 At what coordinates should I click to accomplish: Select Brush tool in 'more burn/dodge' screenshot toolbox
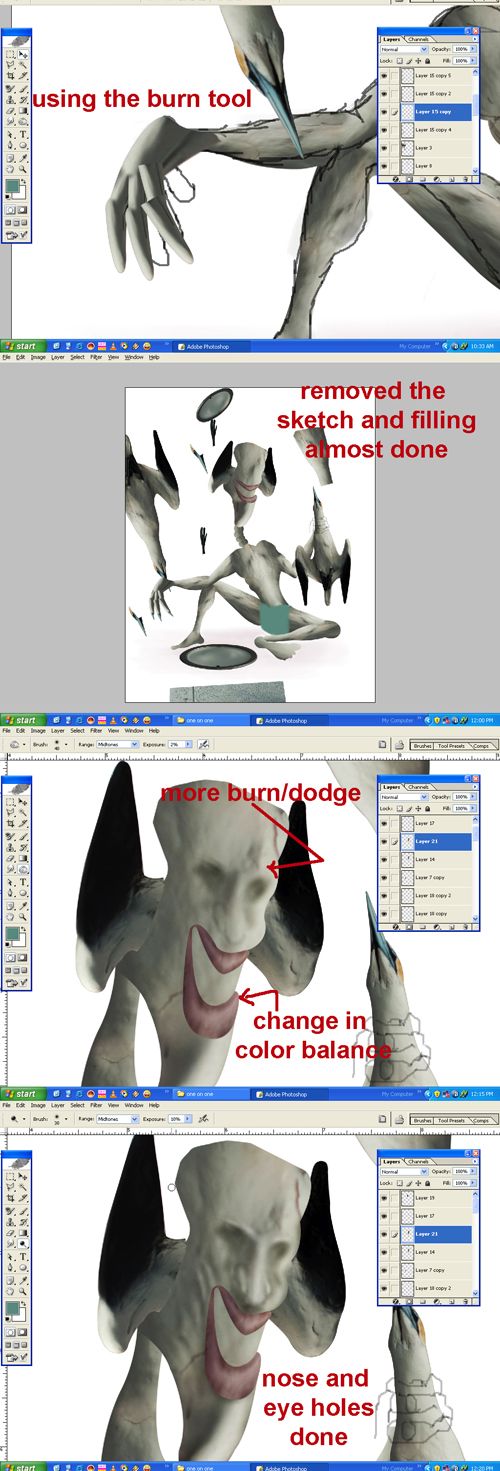pos(23,836)
